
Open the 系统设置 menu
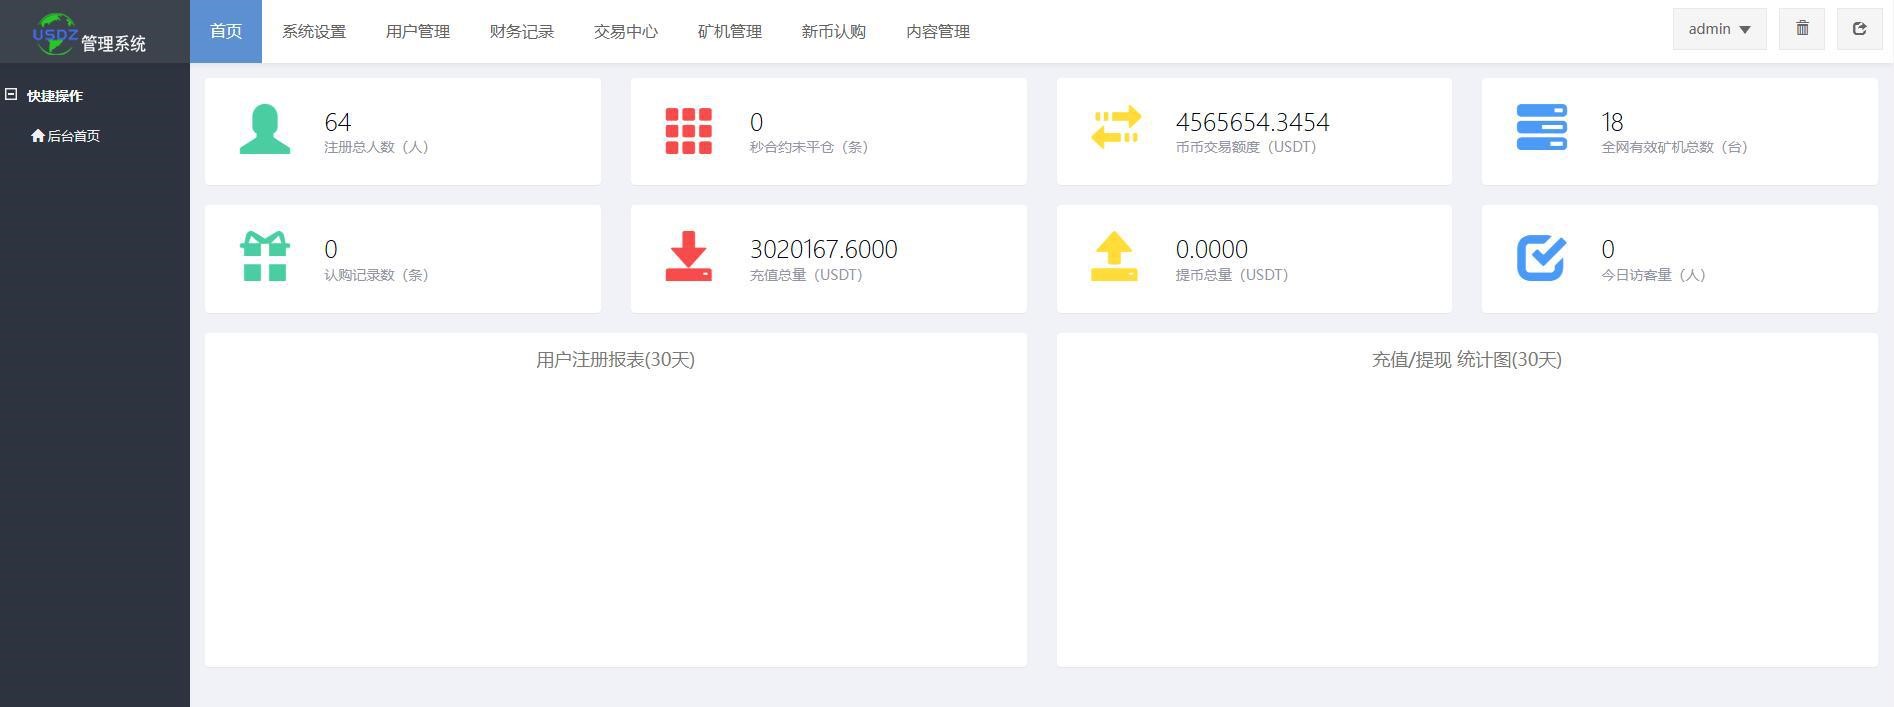(314, 32)
